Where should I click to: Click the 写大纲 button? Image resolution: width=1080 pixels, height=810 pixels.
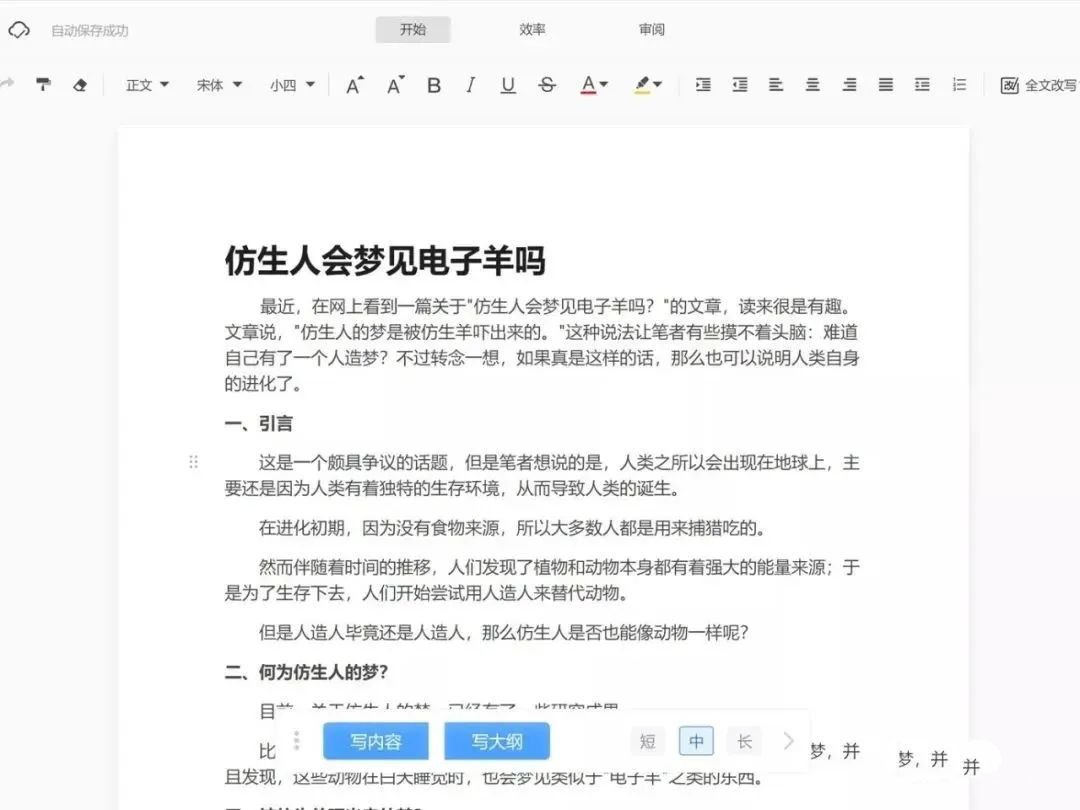(497, 741)
